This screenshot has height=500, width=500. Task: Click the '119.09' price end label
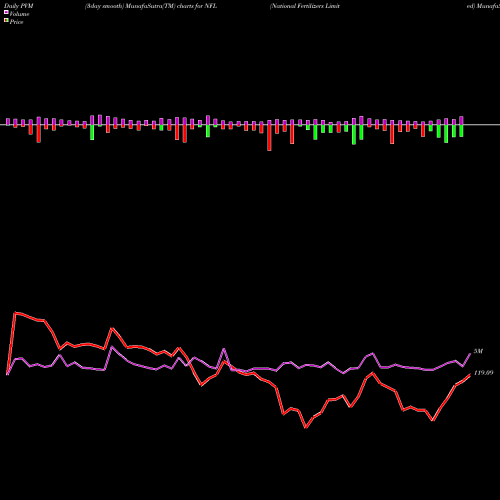483,373
